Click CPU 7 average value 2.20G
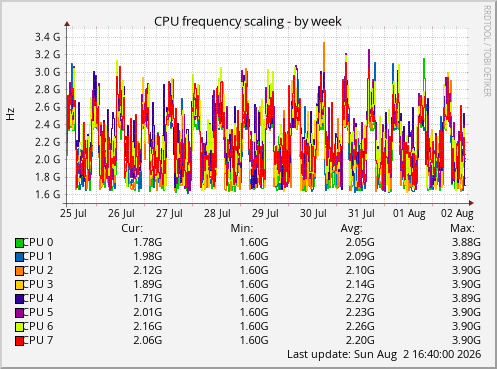 coord(360,340)
